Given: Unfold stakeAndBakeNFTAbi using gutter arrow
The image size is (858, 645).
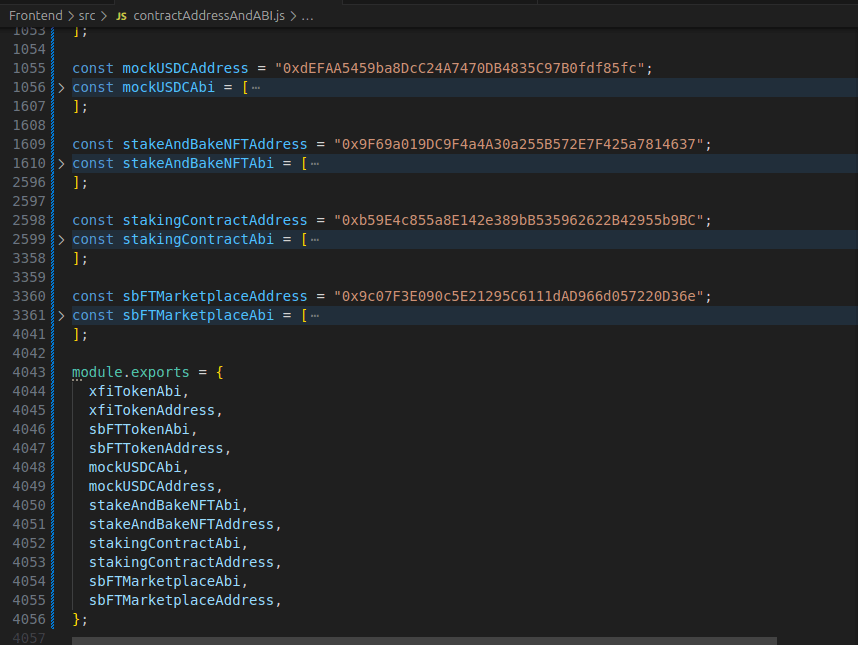Looking at the screenshot, I should 61,164.
